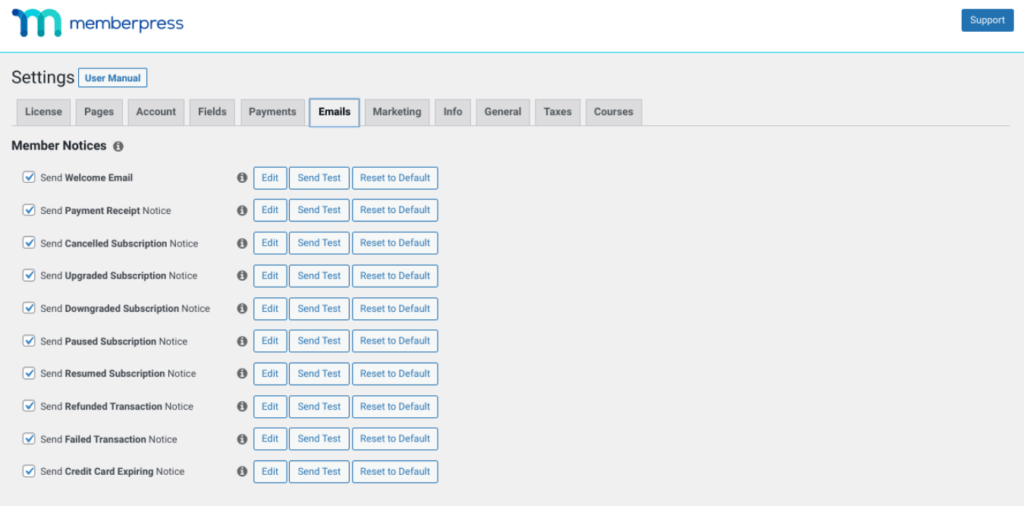Viewport: 1024px width, 506px height.
Task: Send Test for Cancelled Subscription Notice
Action: click(319, 243)
